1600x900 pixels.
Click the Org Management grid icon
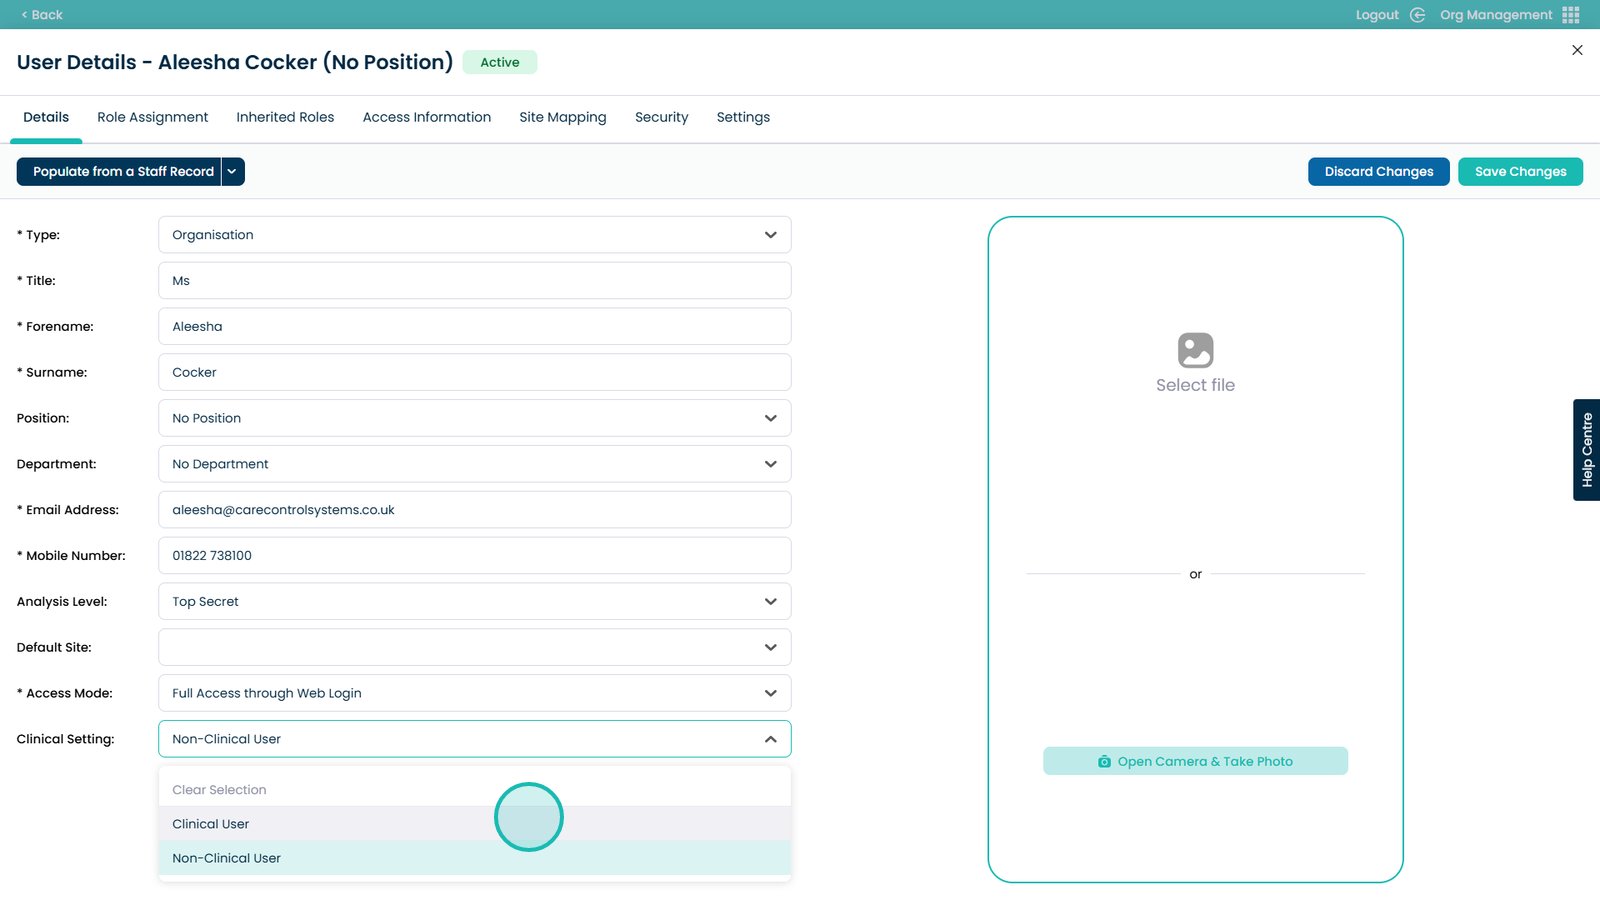(x=1571, y=15)
